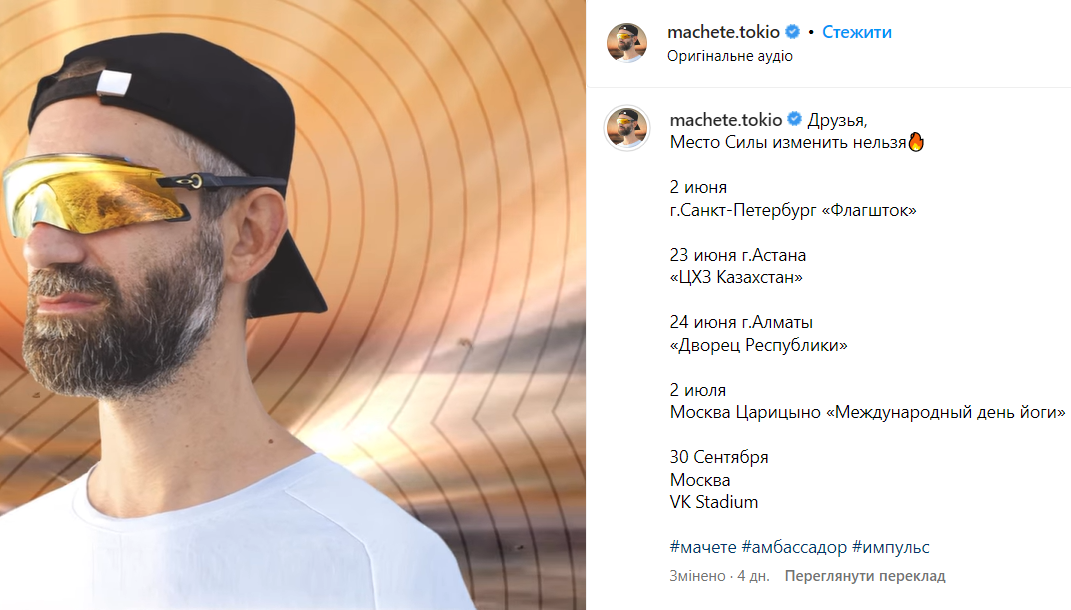
Task: Click verified badge in the caption line
Action: [794, 120]
